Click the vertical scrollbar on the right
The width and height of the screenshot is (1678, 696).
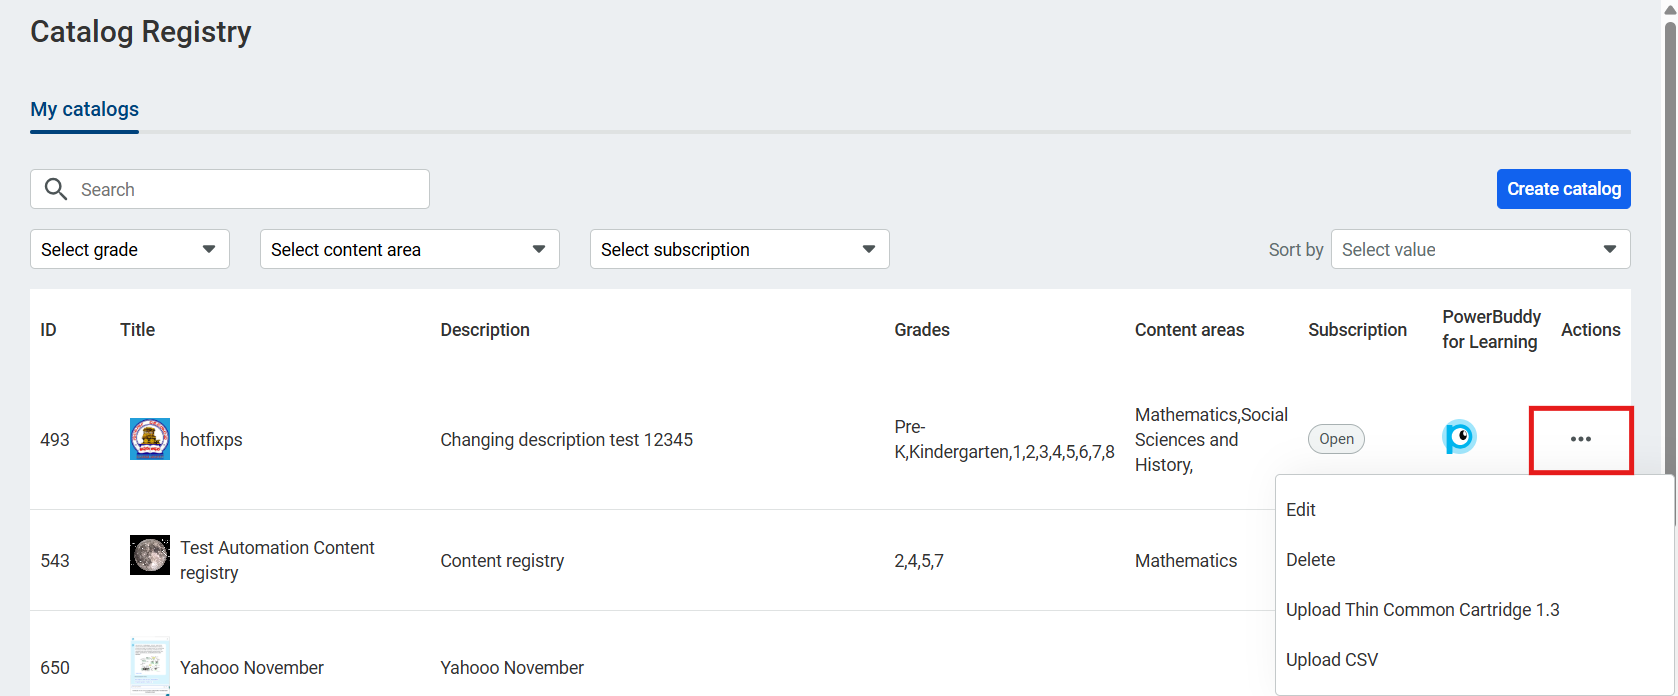(x=1669, y=250)
